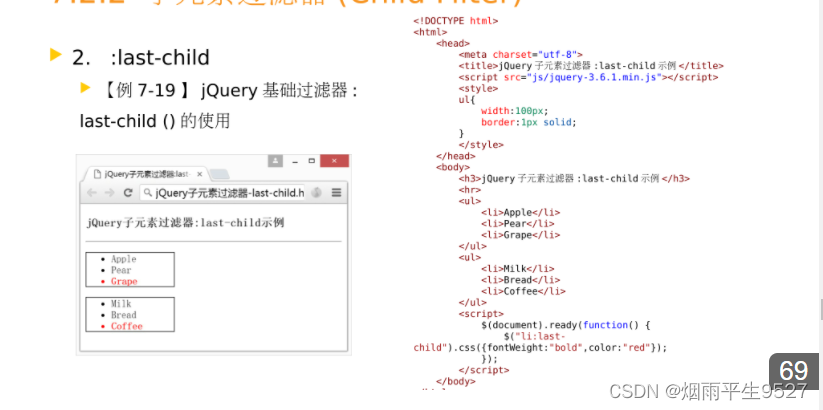The image size is (823, 410).
Task: Click the '<li>Grape</li>' code line
Action: (521, 235)
